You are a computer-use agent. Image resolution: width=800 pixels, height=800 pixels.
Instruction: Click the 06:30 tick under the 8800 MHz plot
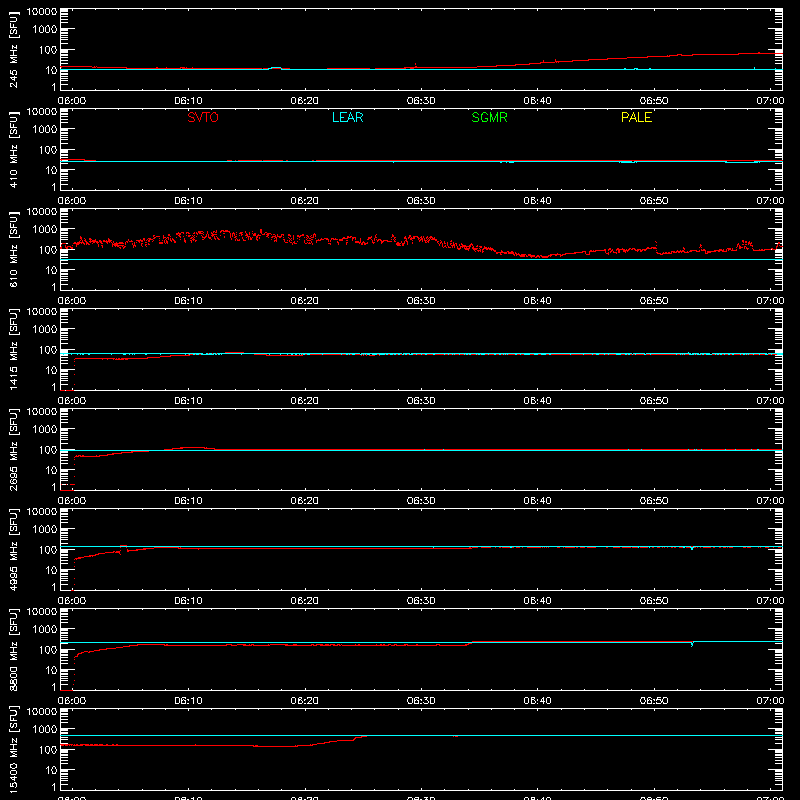421,701
